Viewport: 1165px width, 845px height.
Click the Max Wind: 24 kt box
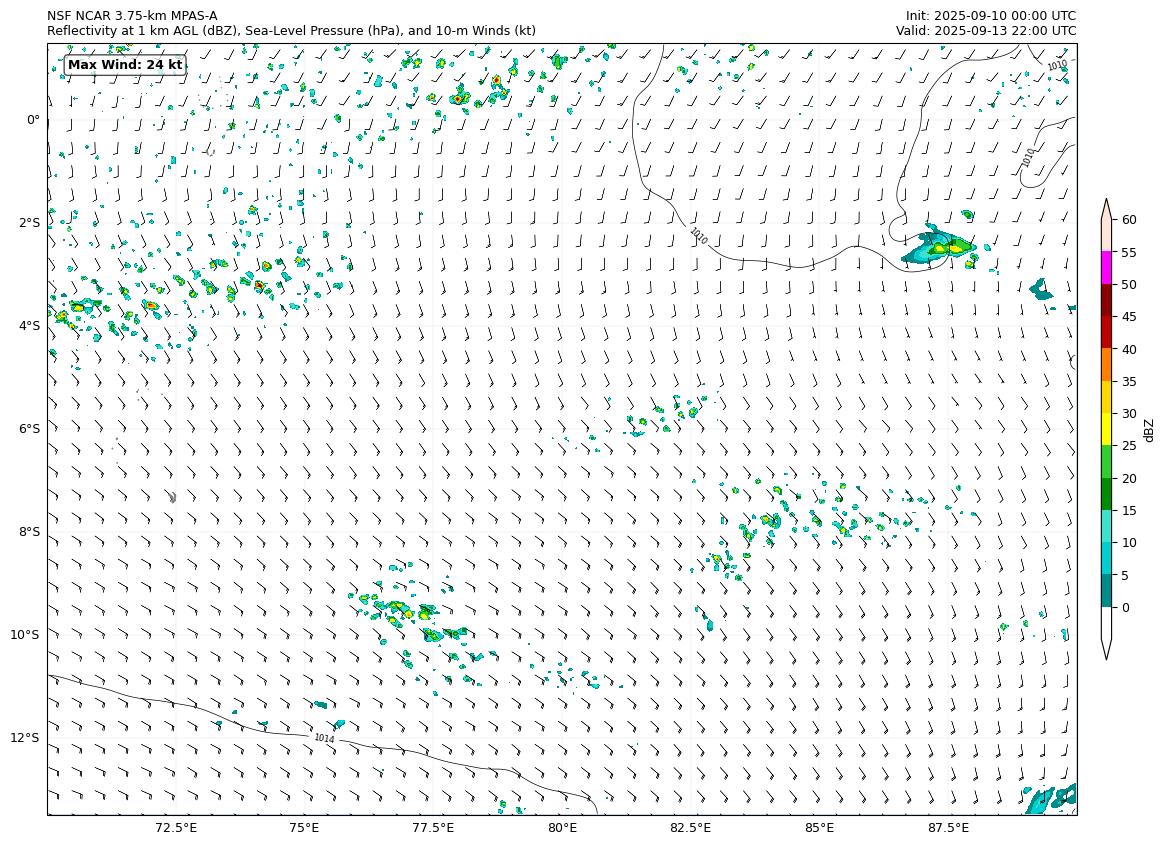tap(125, 65)
